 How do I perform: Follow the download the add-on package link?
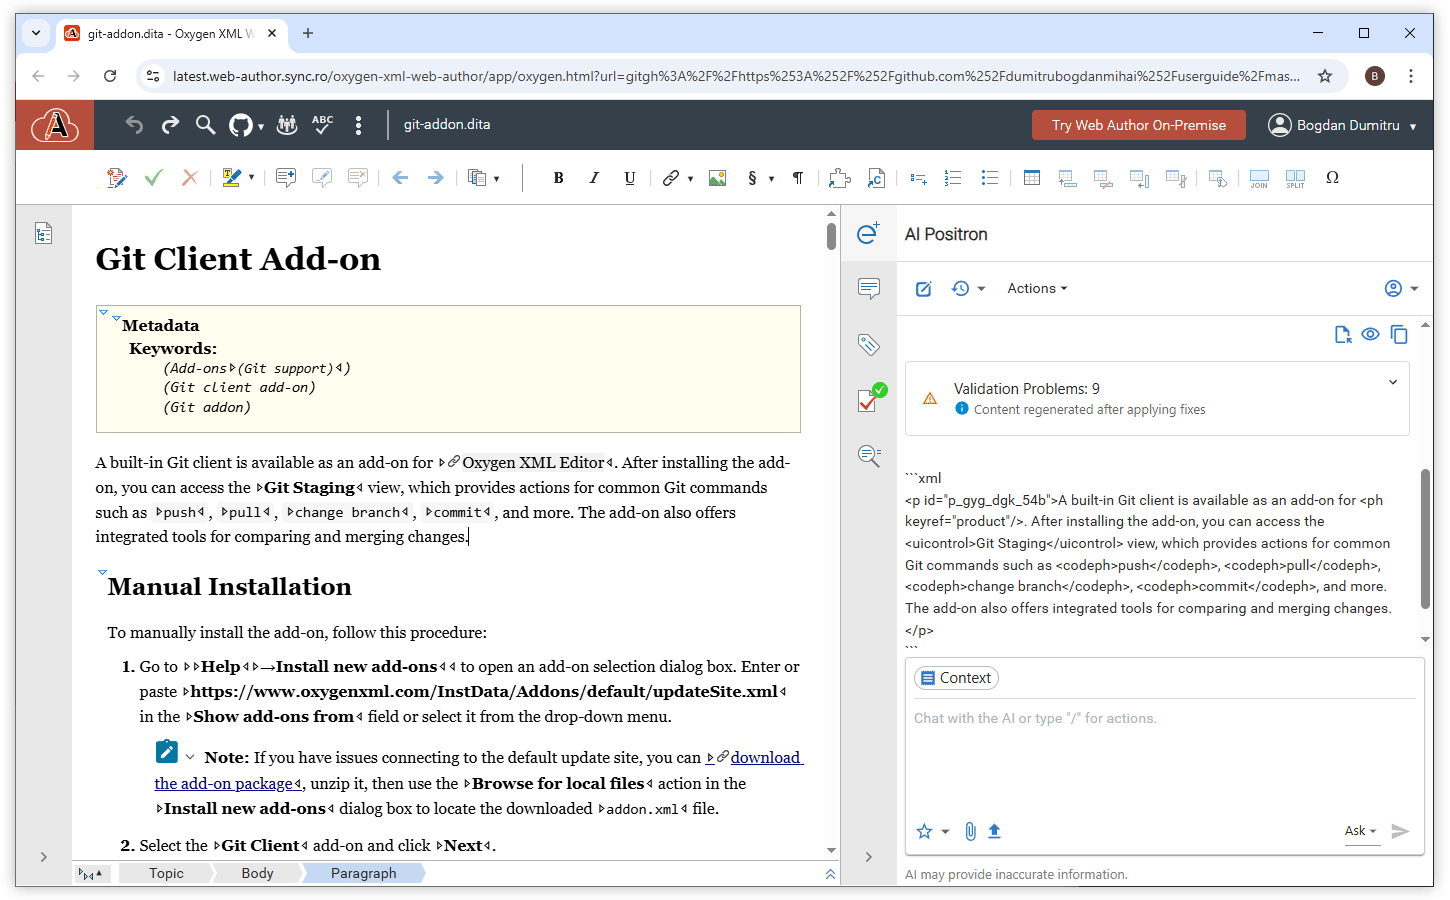[x=765, y=758]
